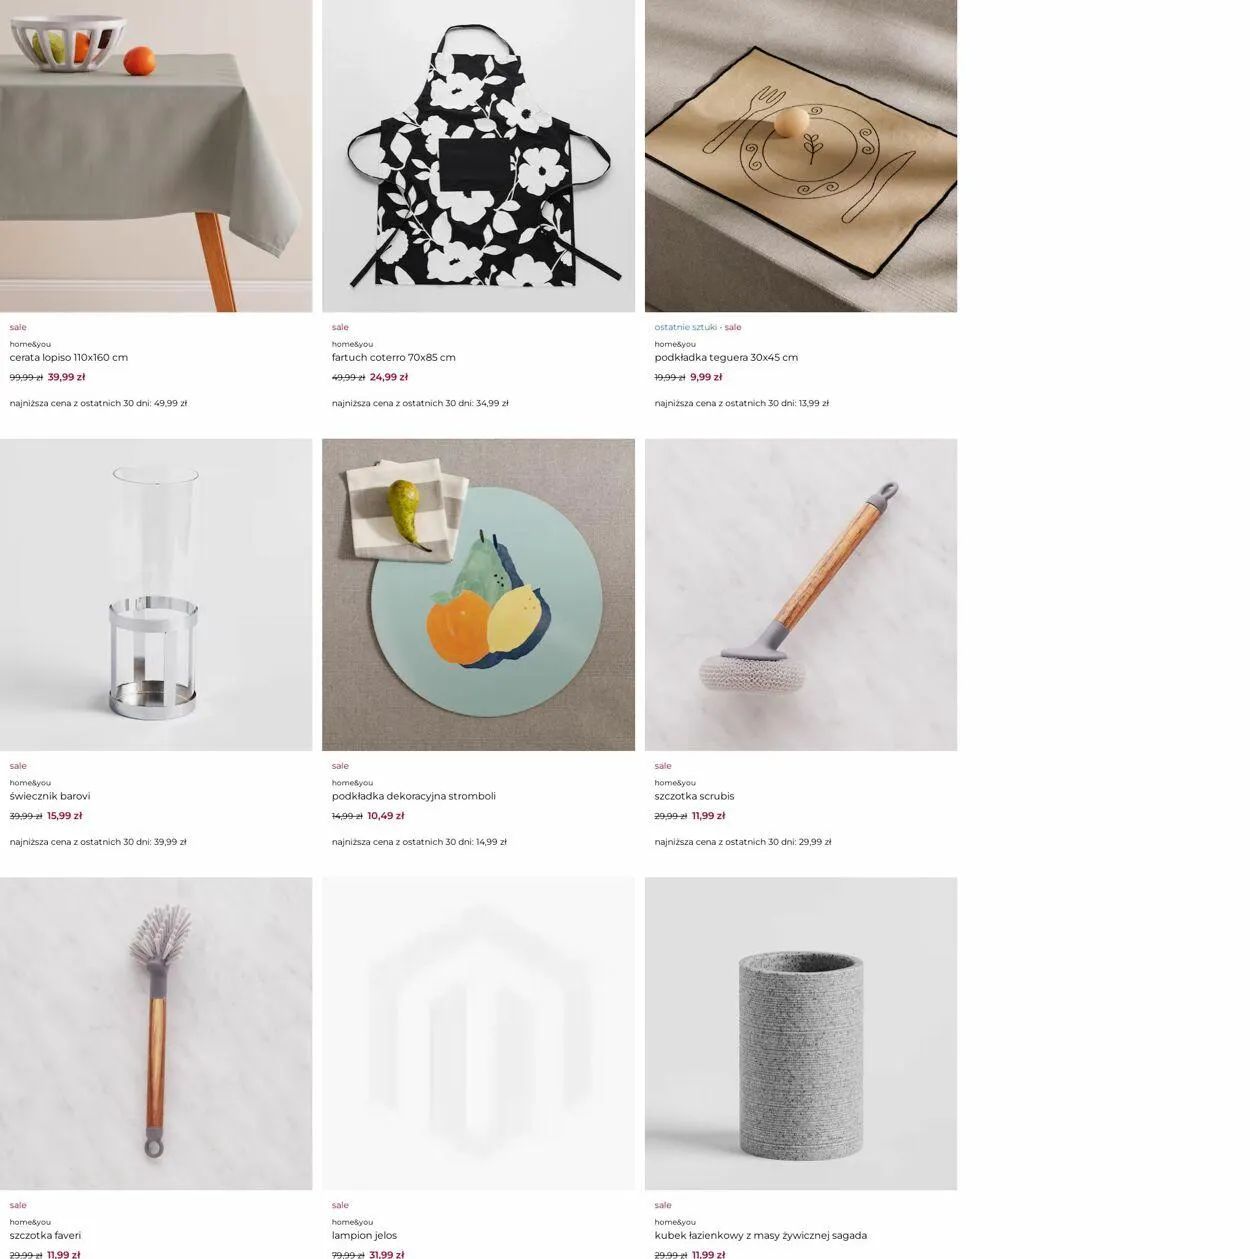Image resolution: width=1250 pixels, height=1259 pixels.
Task: Click the lampion jelos placeholder image
Action: pos(478,1034)
